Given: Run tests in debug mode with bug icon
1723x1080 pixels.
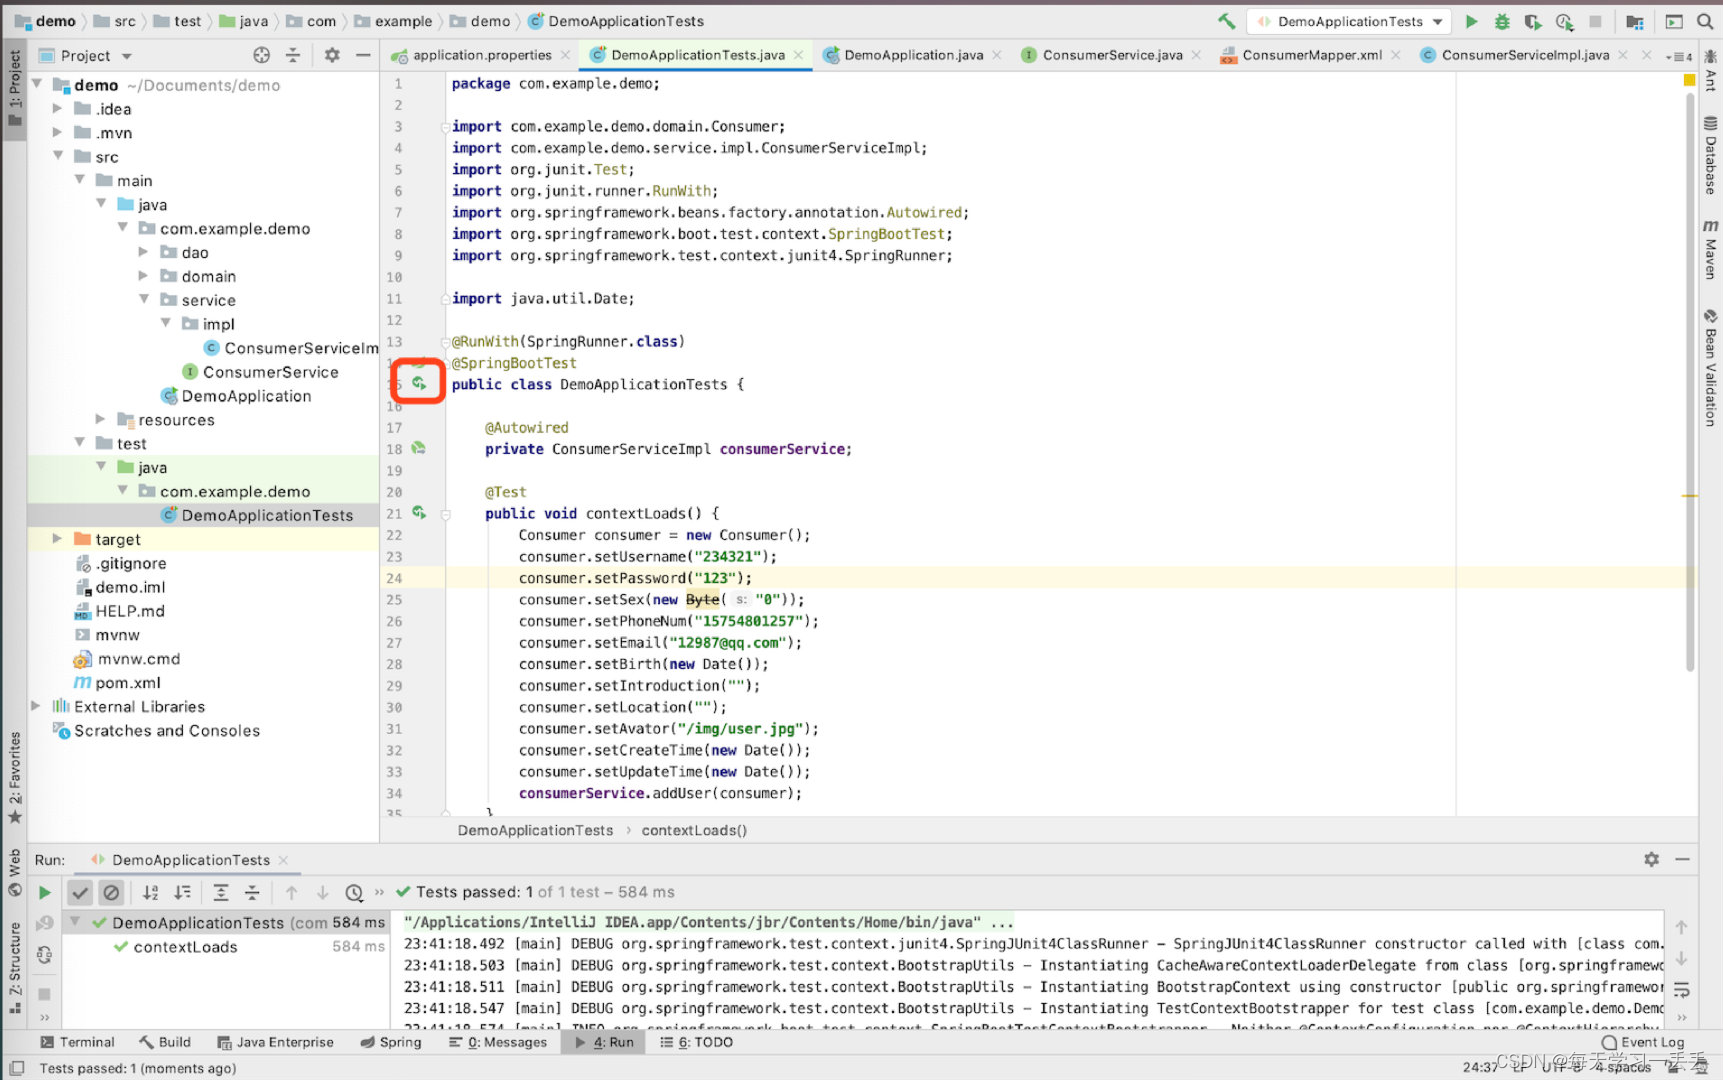Looking at the screenshot, I should (x=1501, y=21).
